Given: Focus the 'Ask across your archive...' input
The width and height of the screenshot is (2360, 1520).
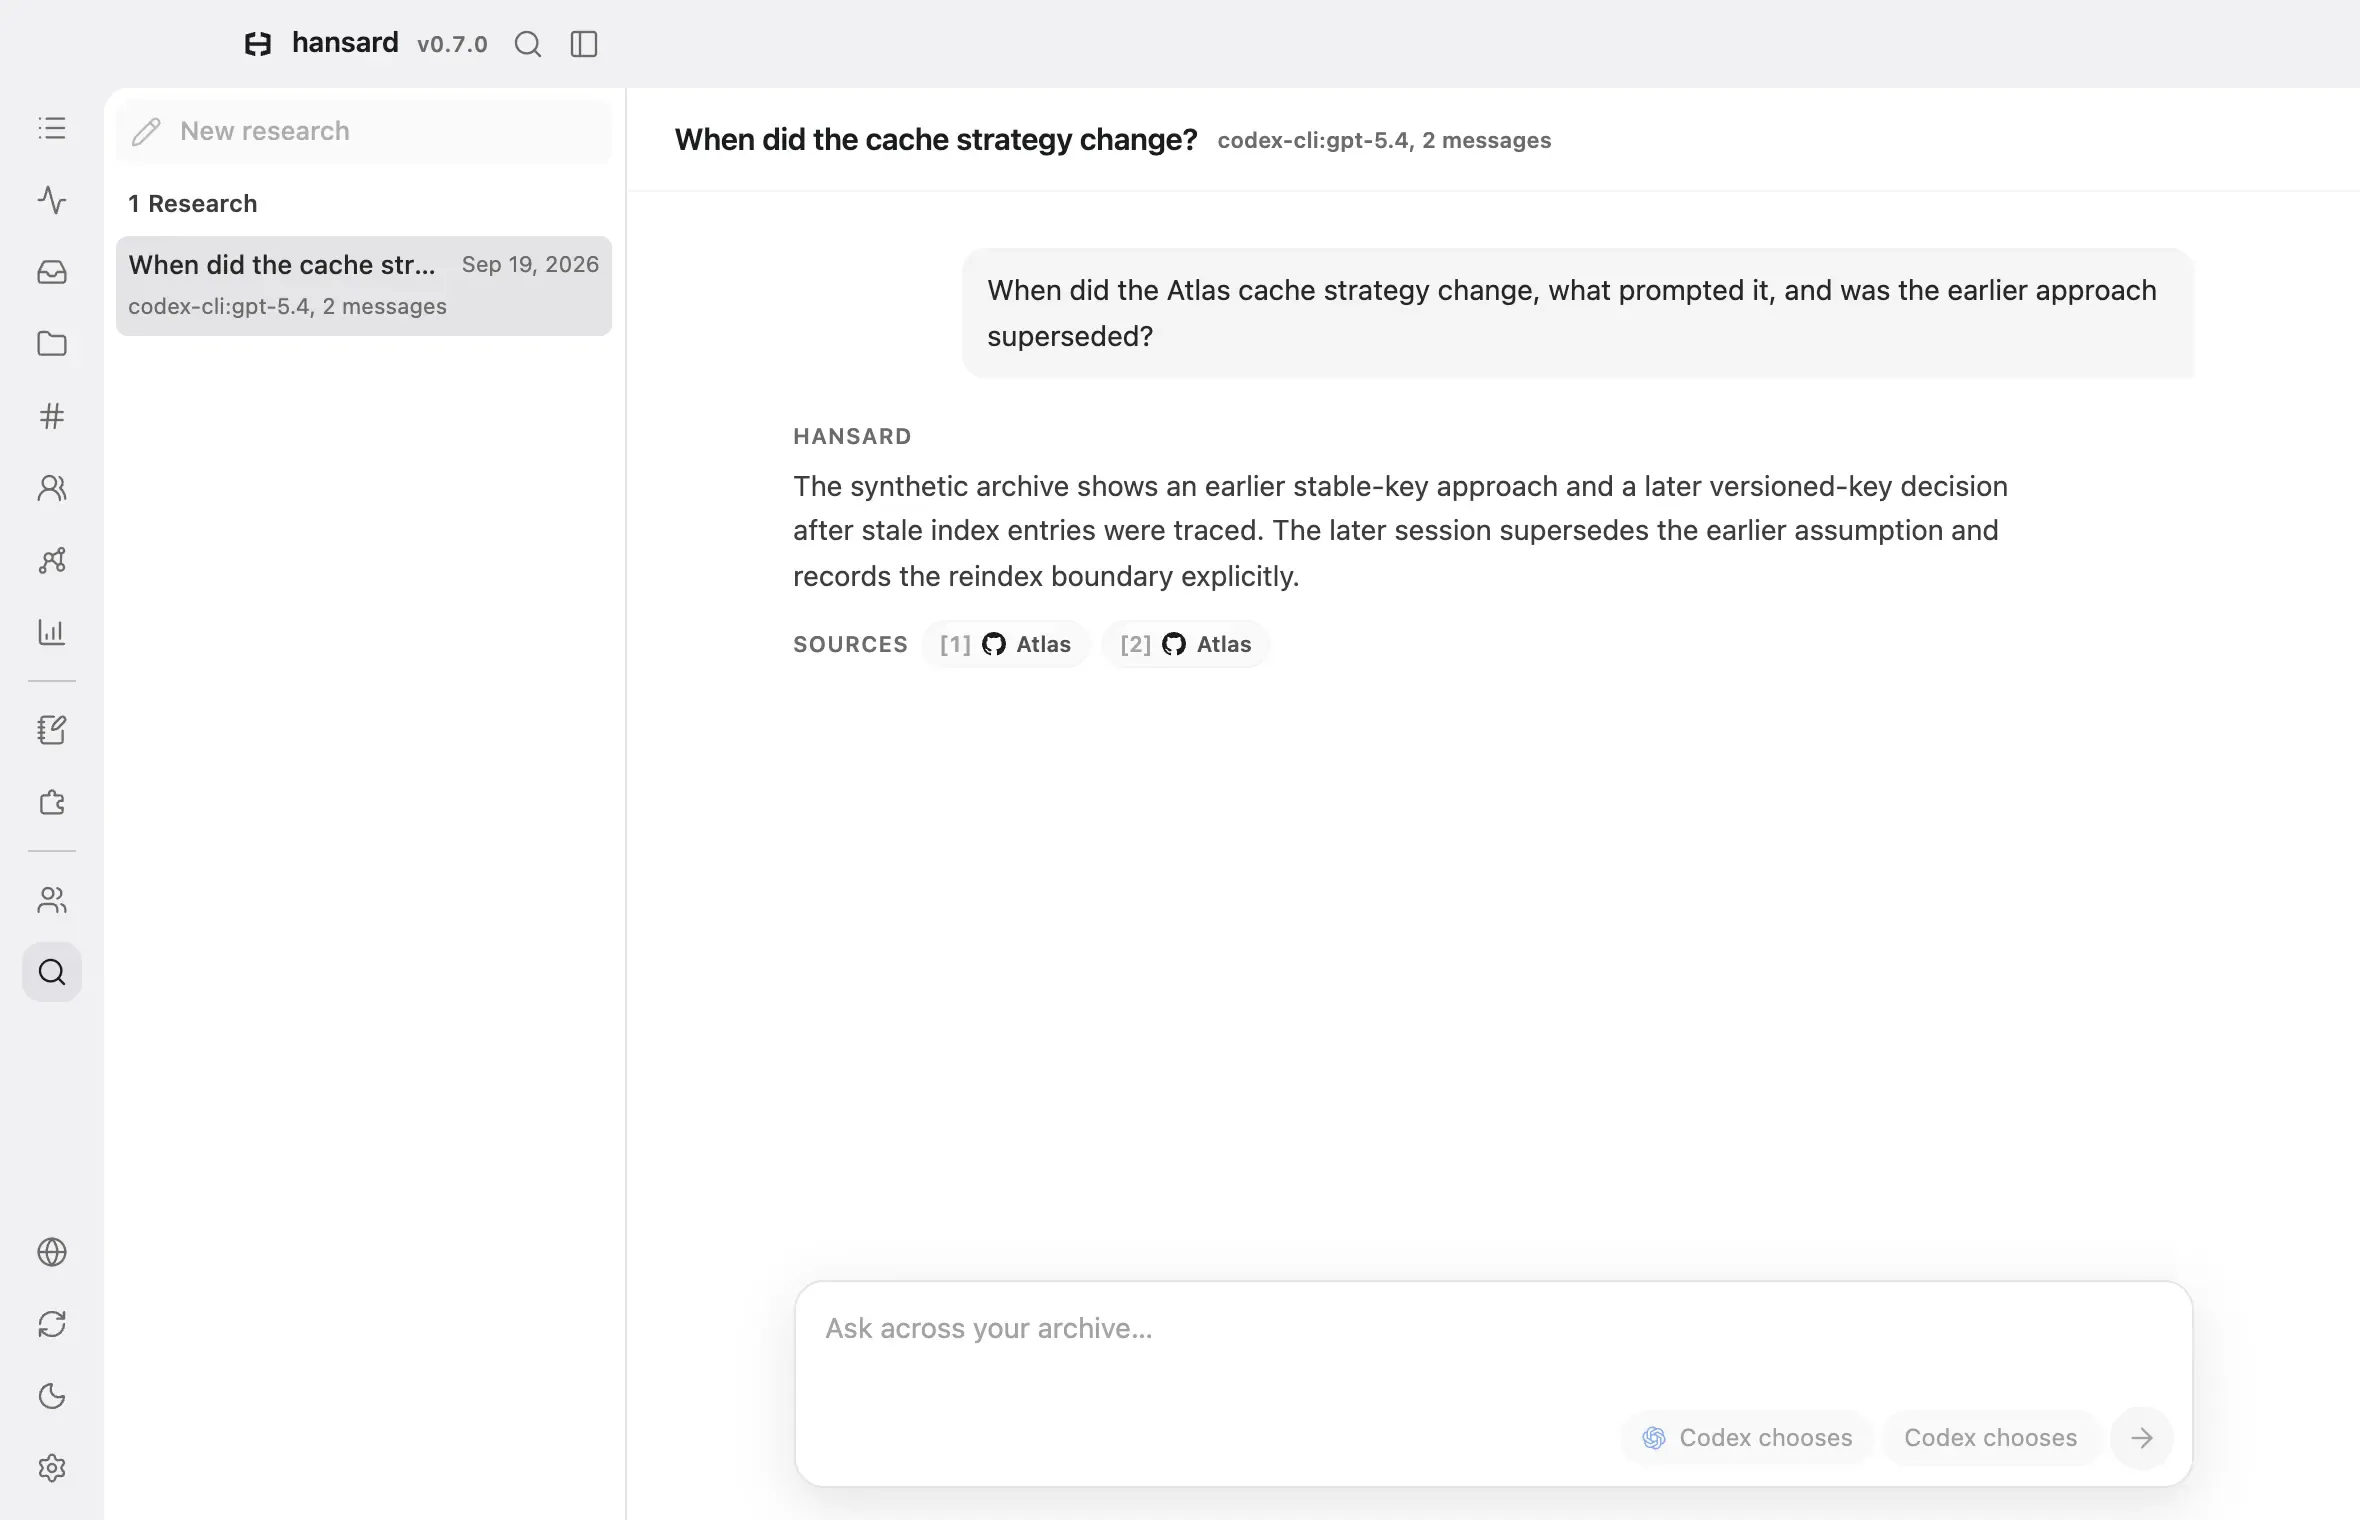Looking at the screenshot, I should (1493, 1330).
